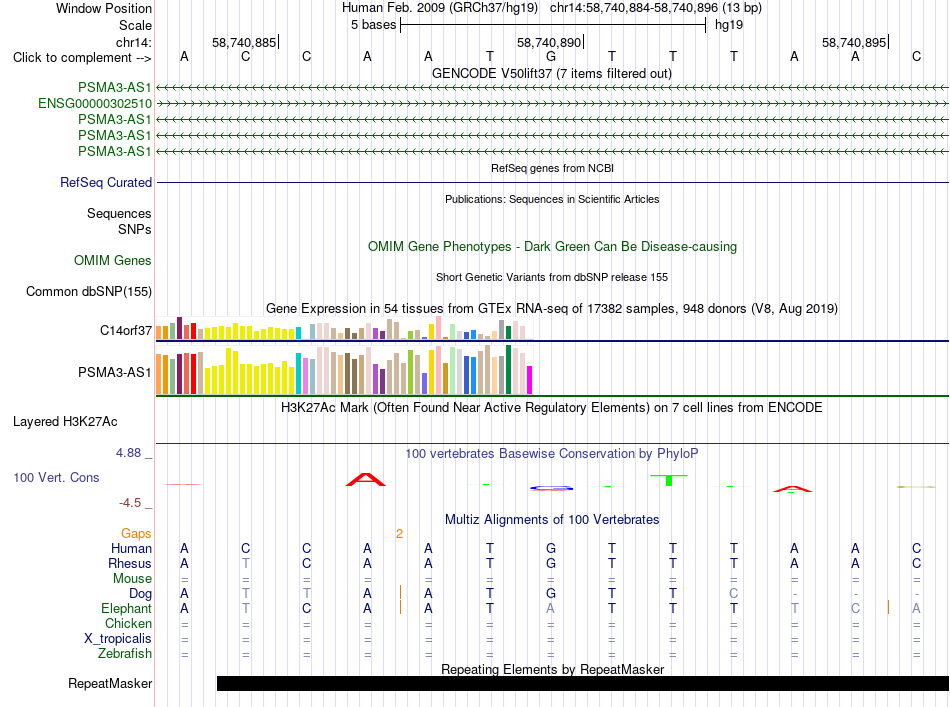Click the '5 bases' scale label
This screenshot has width=950, height=707.
373,25
